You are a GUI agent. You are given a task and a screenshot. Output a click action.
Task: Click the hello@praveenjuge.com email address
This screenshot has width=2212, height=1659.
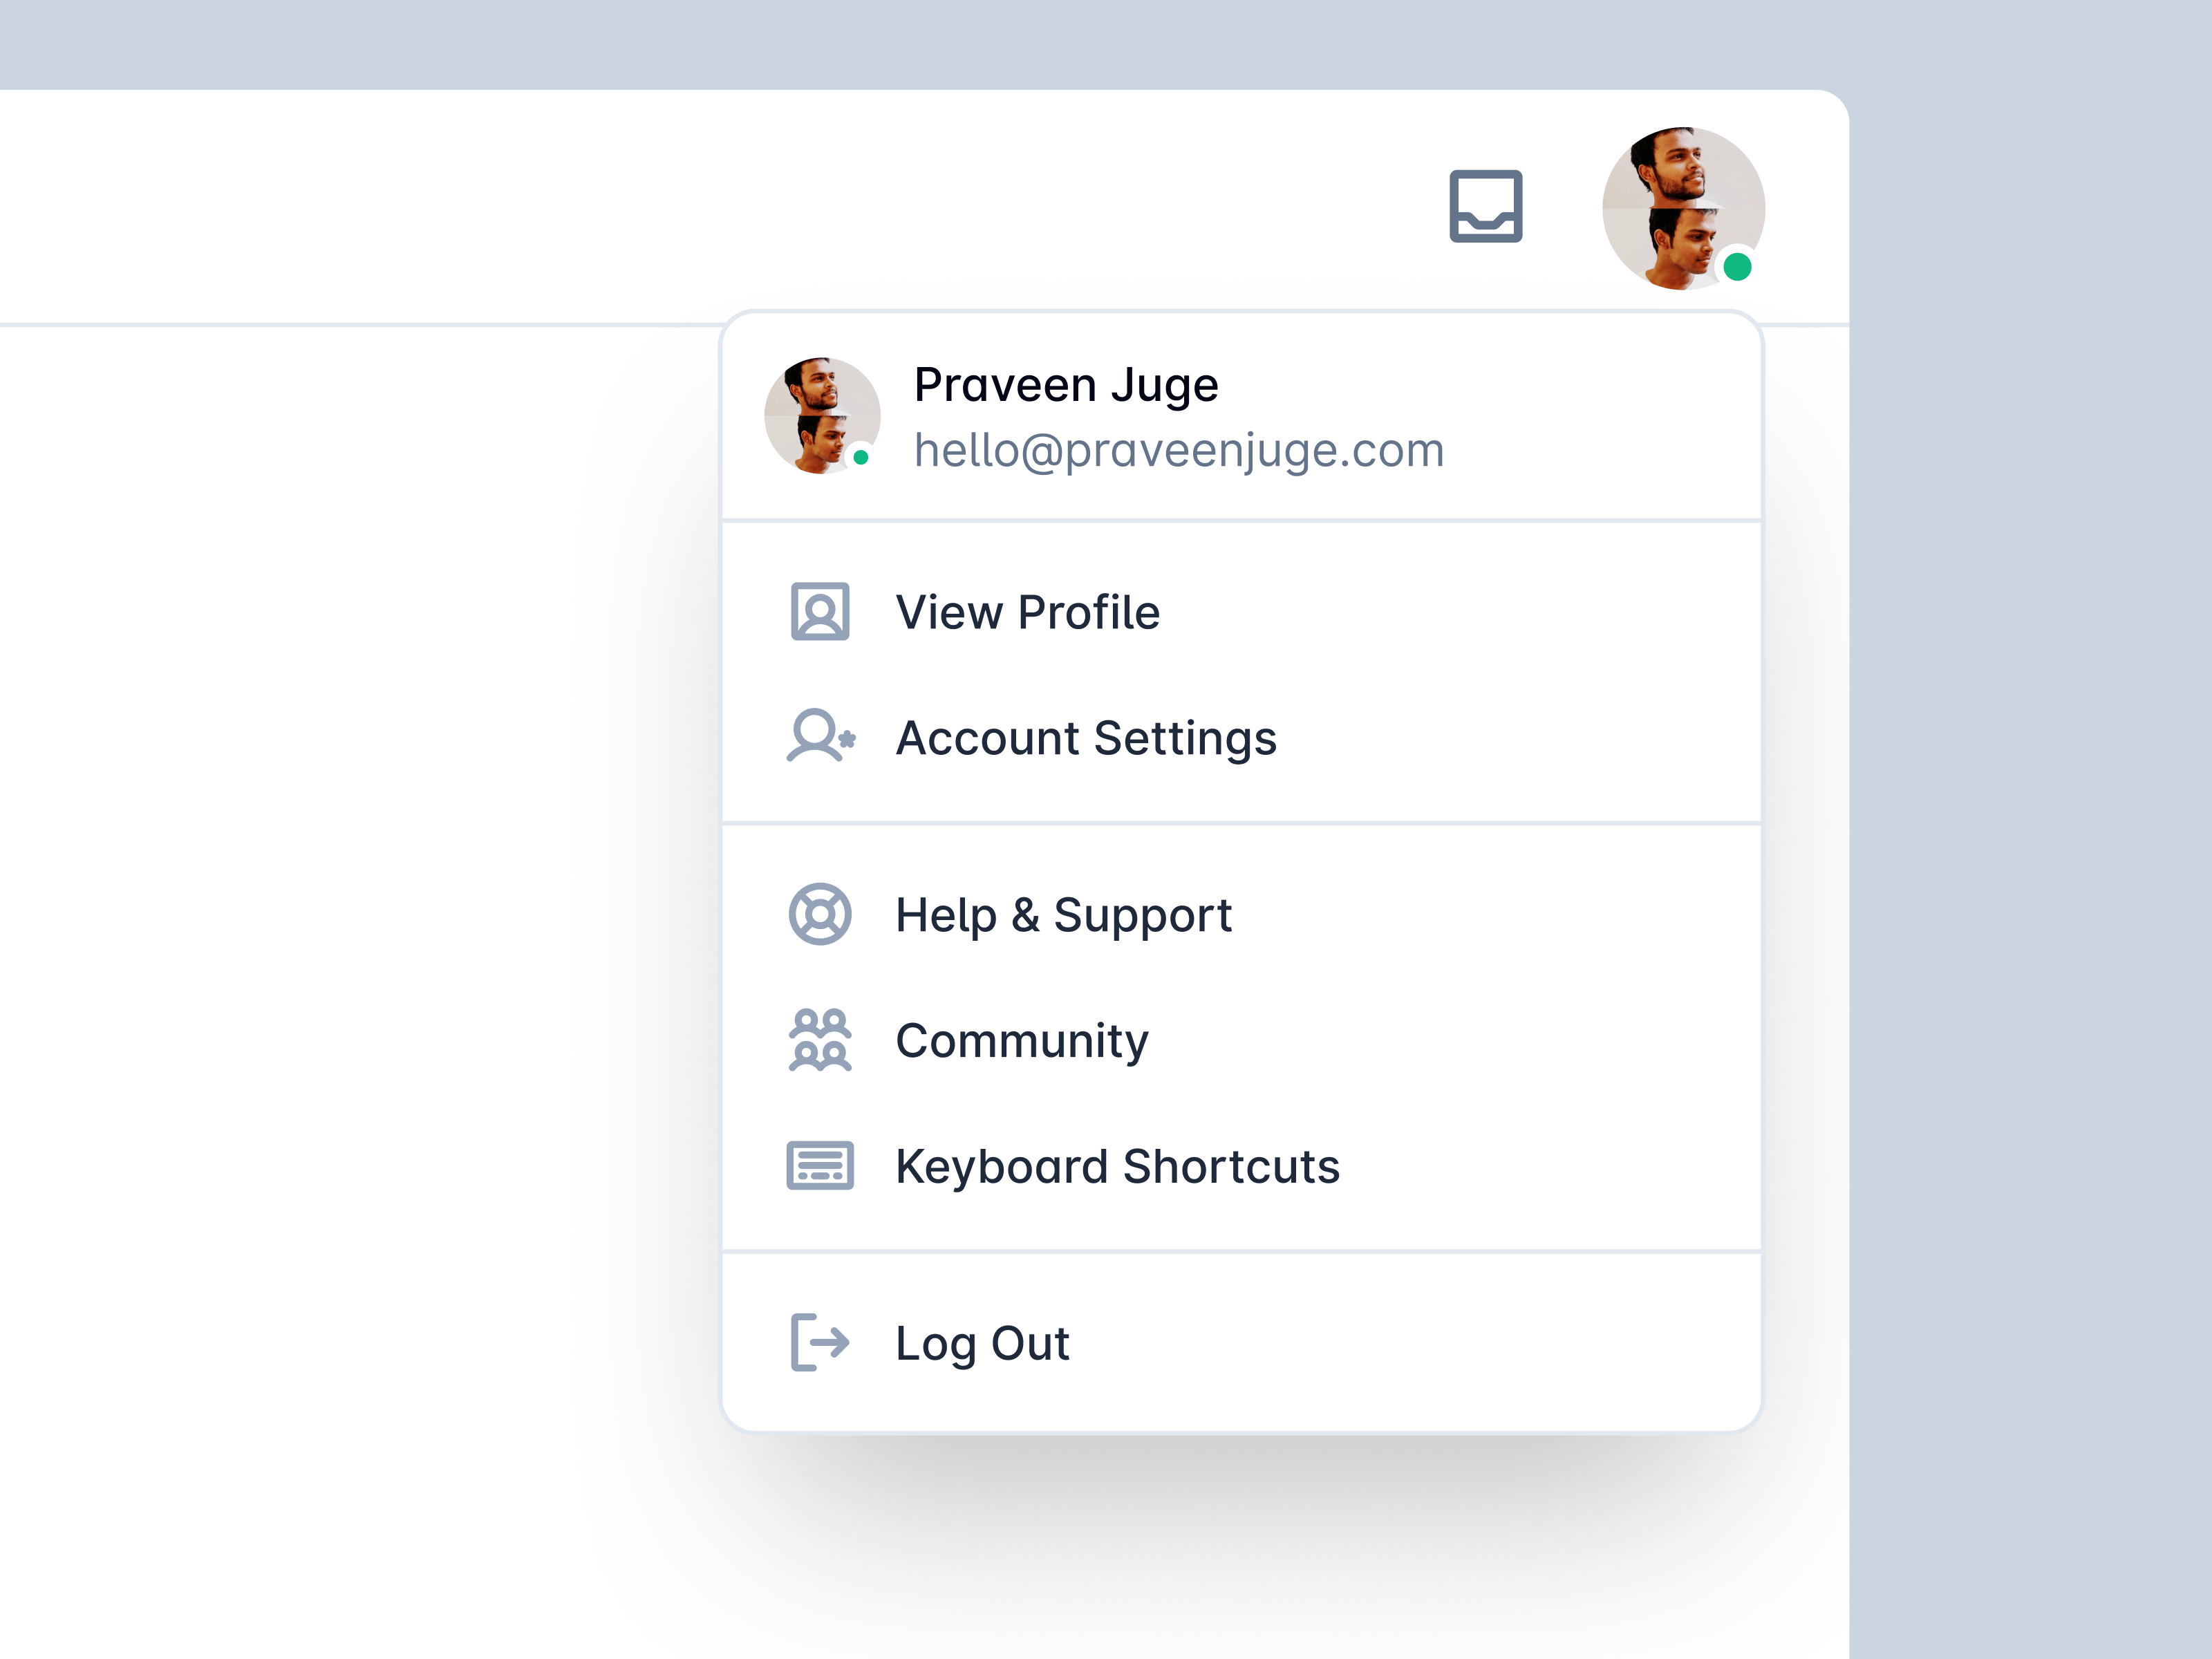(1179, 450)
